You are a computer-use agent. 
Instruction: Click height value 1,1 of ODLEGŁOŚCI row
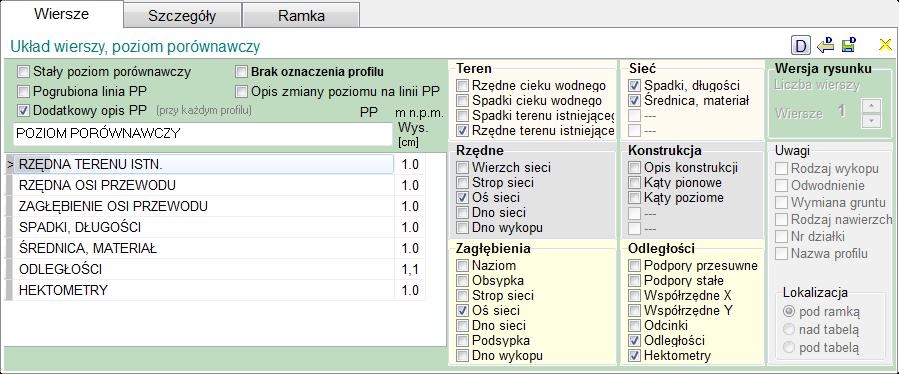(x=410, y=270)
